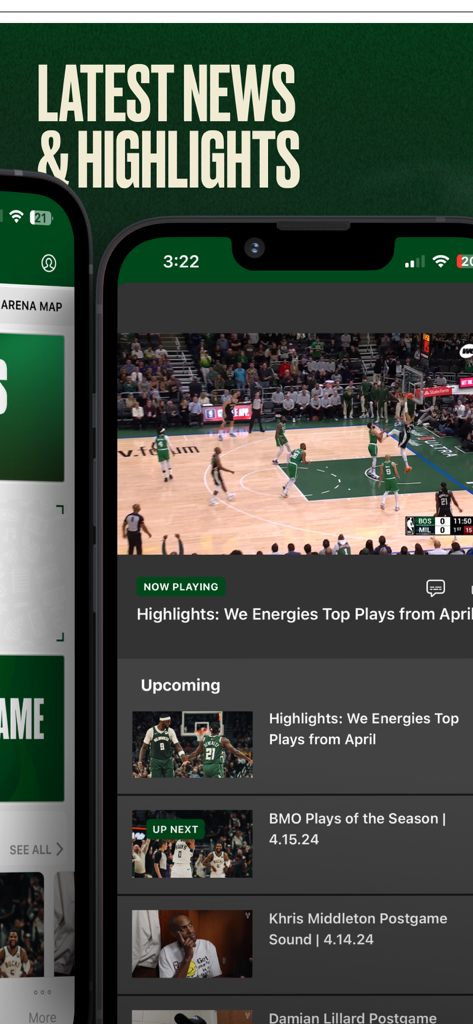Tap the NOW PLAYING badge
473x1024 pixels.
pos(181,586)
